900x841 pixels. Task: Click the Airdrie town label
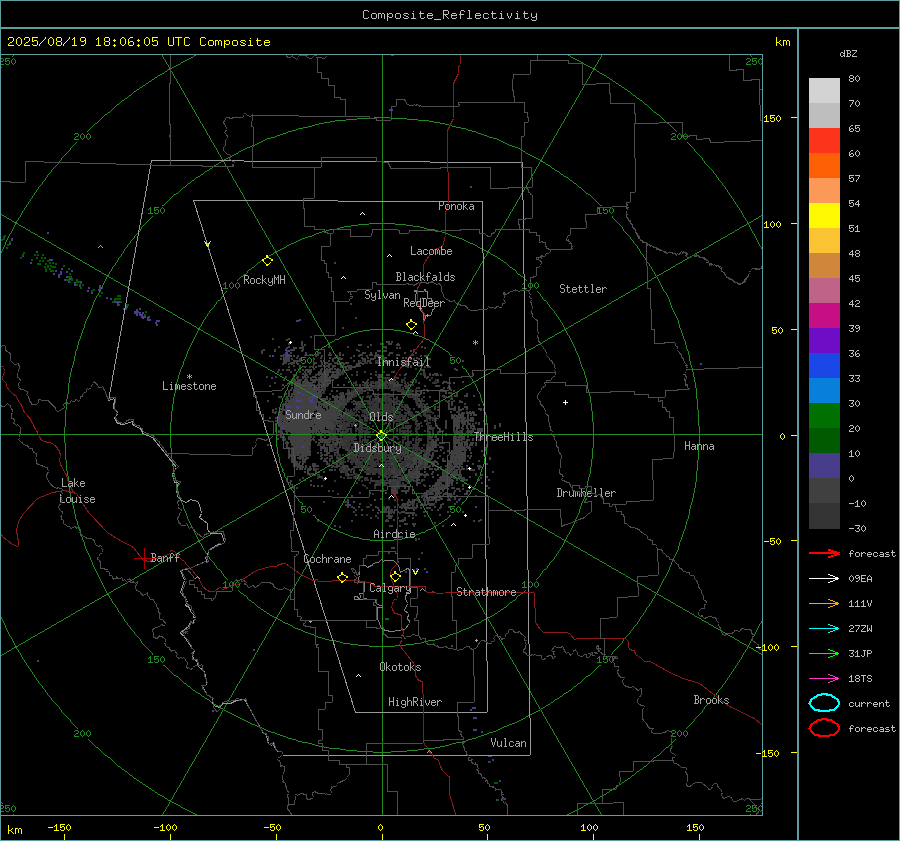click(x=394, y=534)
